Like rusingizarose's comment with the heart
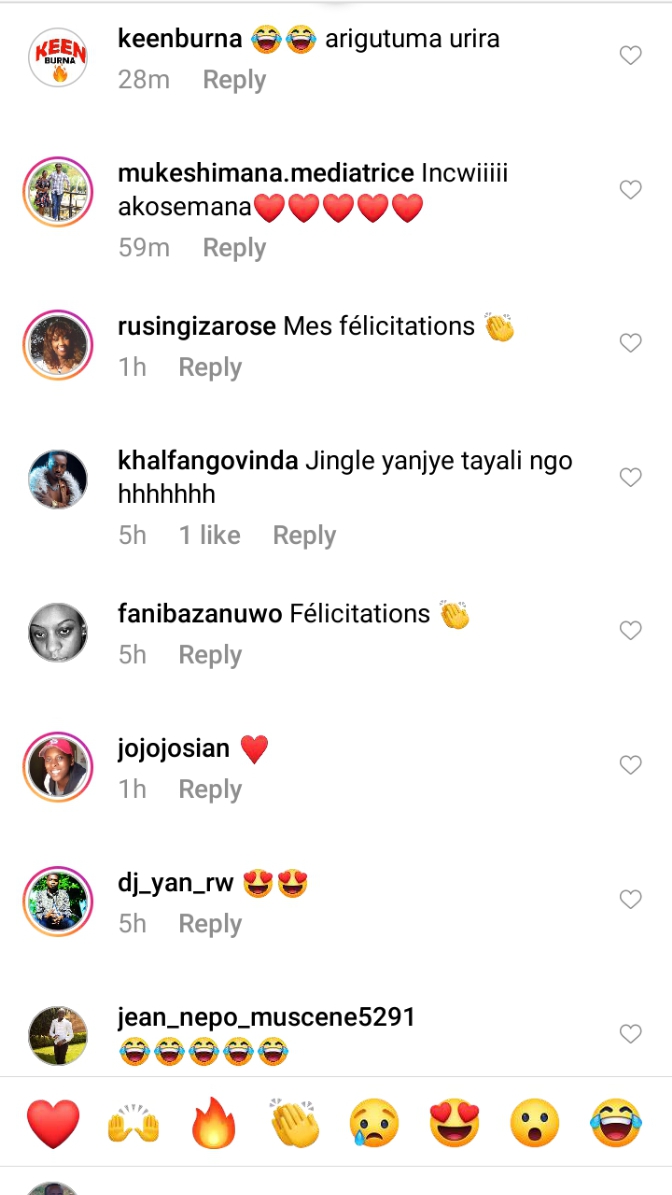 (630, 343)
